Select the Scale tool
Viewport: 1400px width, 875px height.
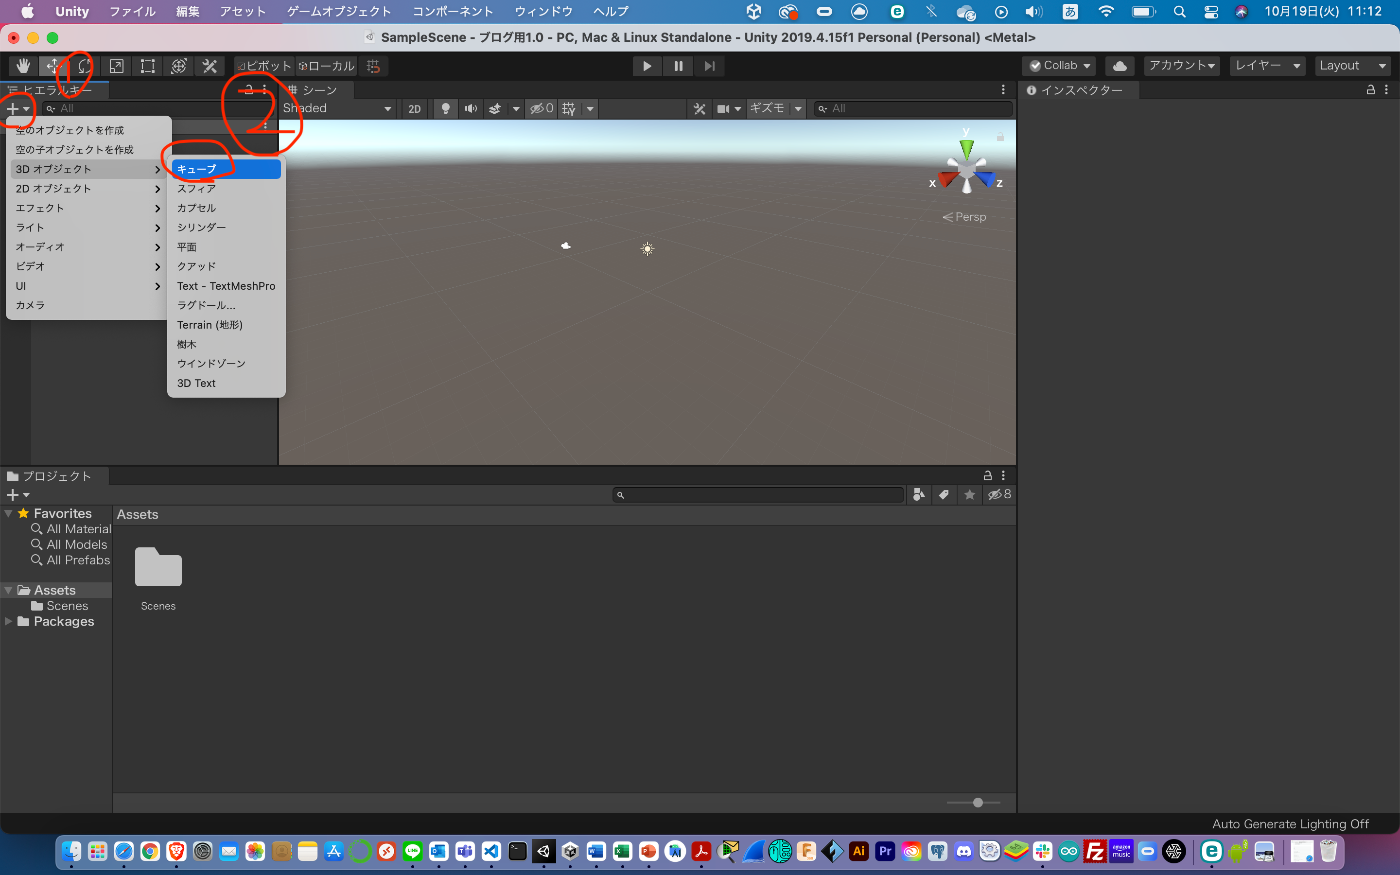click(116, 66)
